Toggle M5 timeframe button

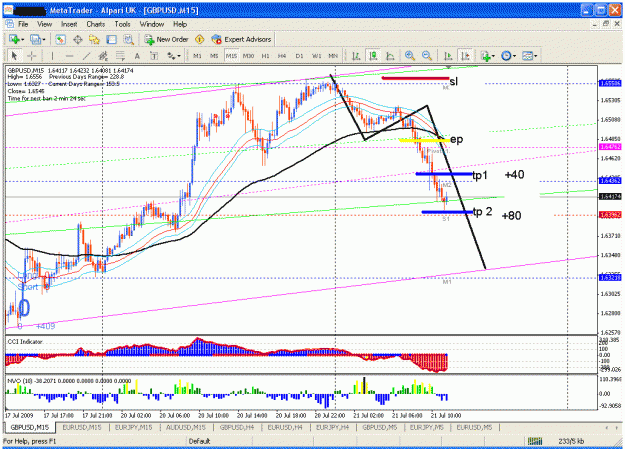click(214, 56)
